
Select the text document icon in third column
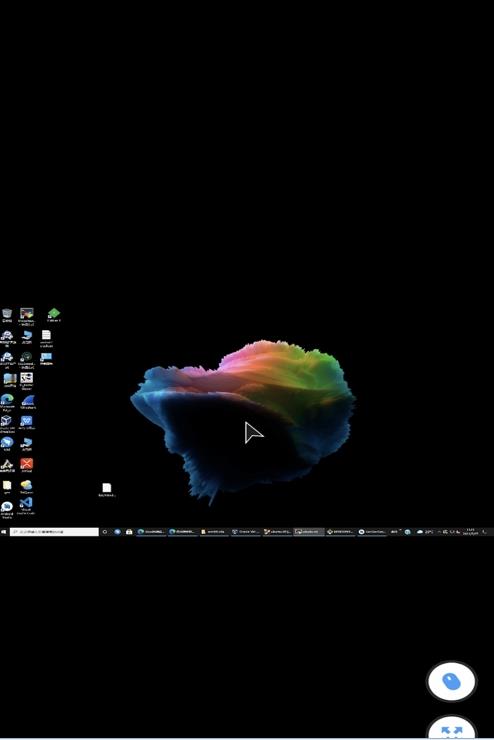pyautogui.click(x=46, y=338)
